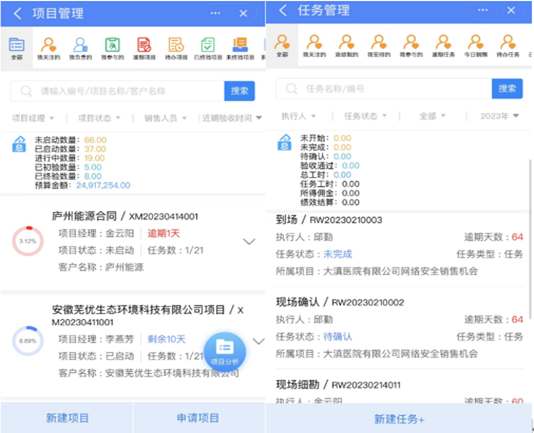Open the 全部 task-type dropdown

tap(432, 116)
